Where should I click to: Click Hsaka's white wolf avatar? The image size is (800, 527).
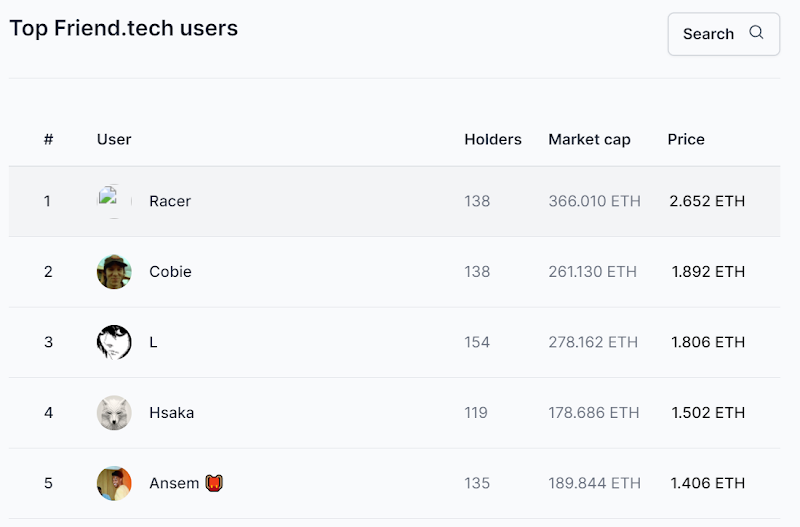[114, 413]
